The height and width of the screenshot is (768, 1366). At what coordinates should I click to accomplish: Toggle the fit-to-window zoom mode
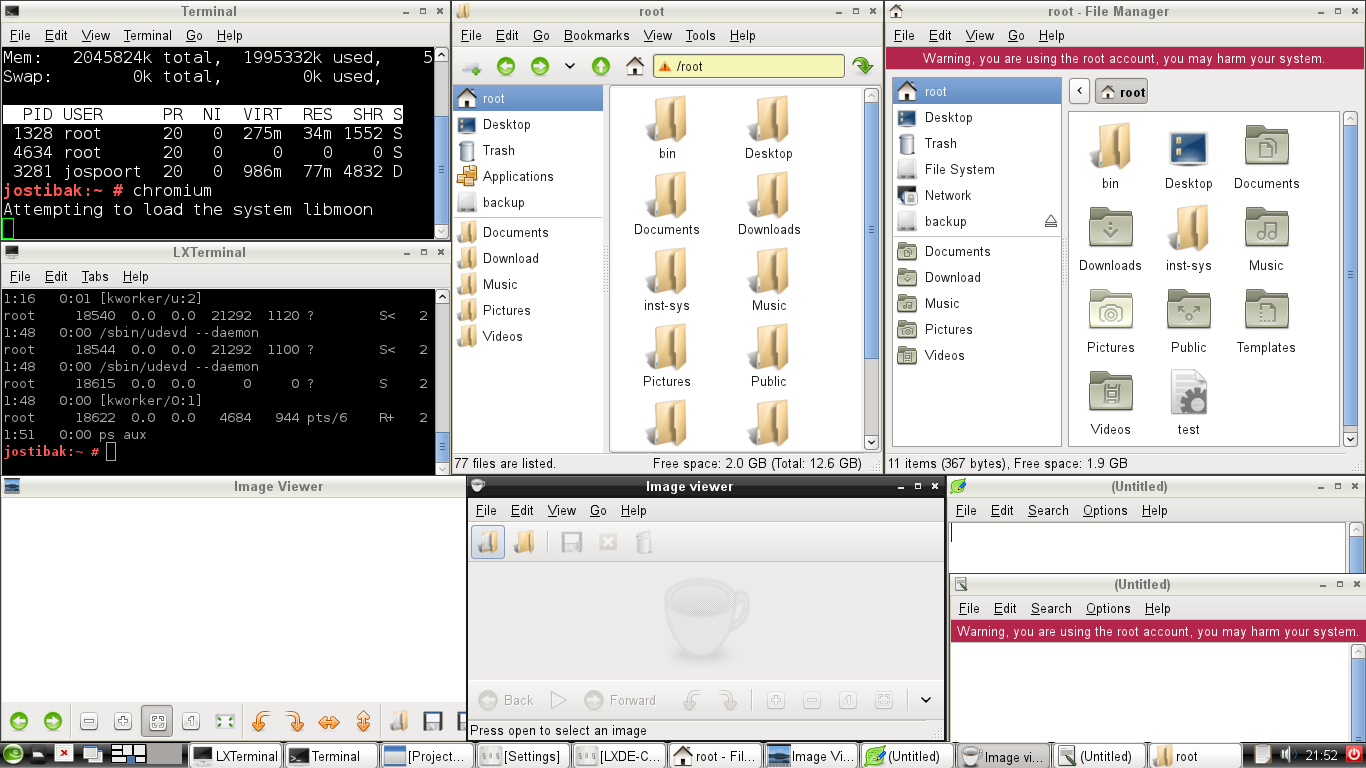[x=158, y=721]
